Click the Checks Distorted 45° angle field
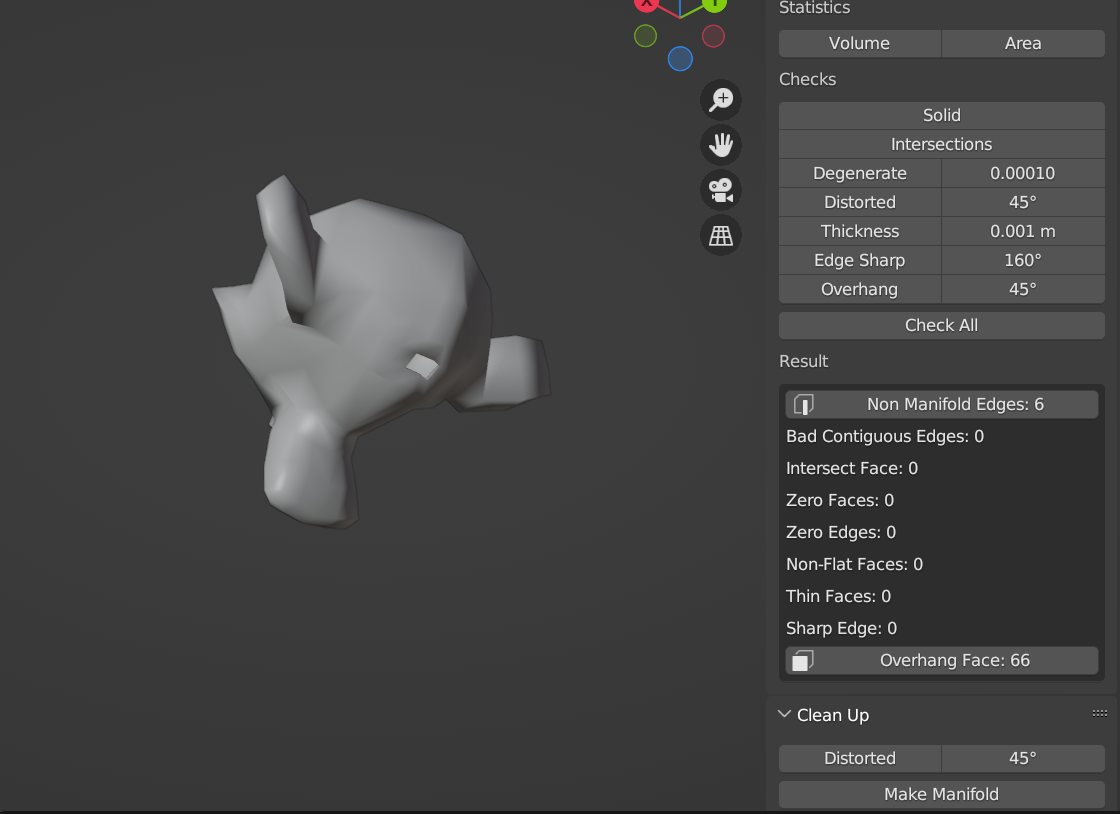The width and height of the screenshot is (1120, 814). (x=1023, y=203)
